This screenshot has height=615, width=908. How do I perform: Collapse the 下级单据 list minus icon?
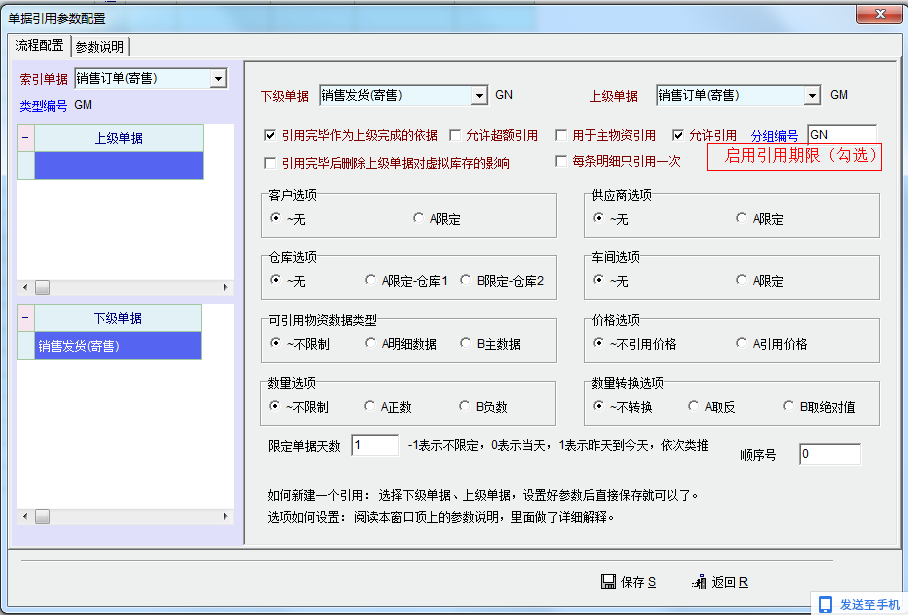(26, 318)
